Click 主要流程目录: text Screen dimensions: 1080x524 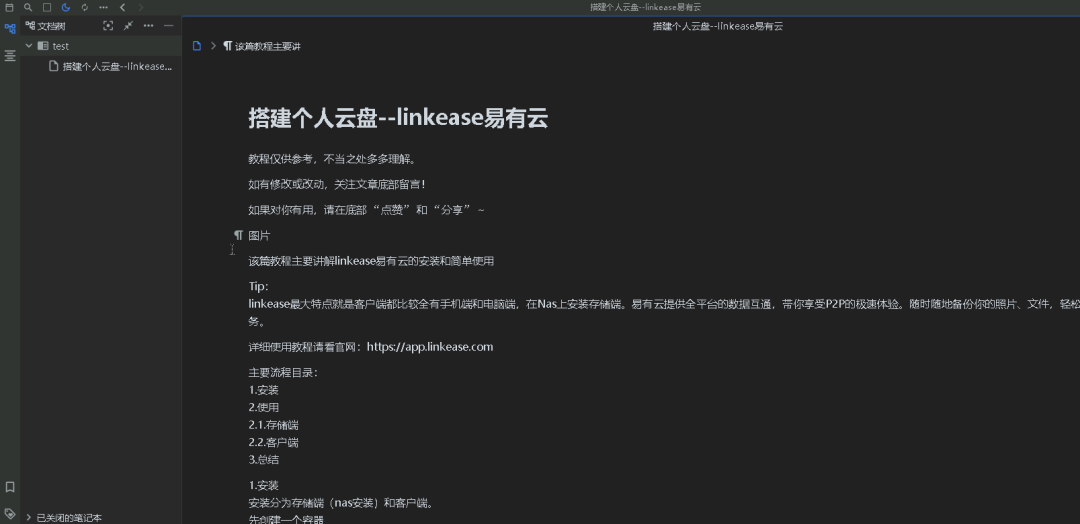tap(283, 373)
